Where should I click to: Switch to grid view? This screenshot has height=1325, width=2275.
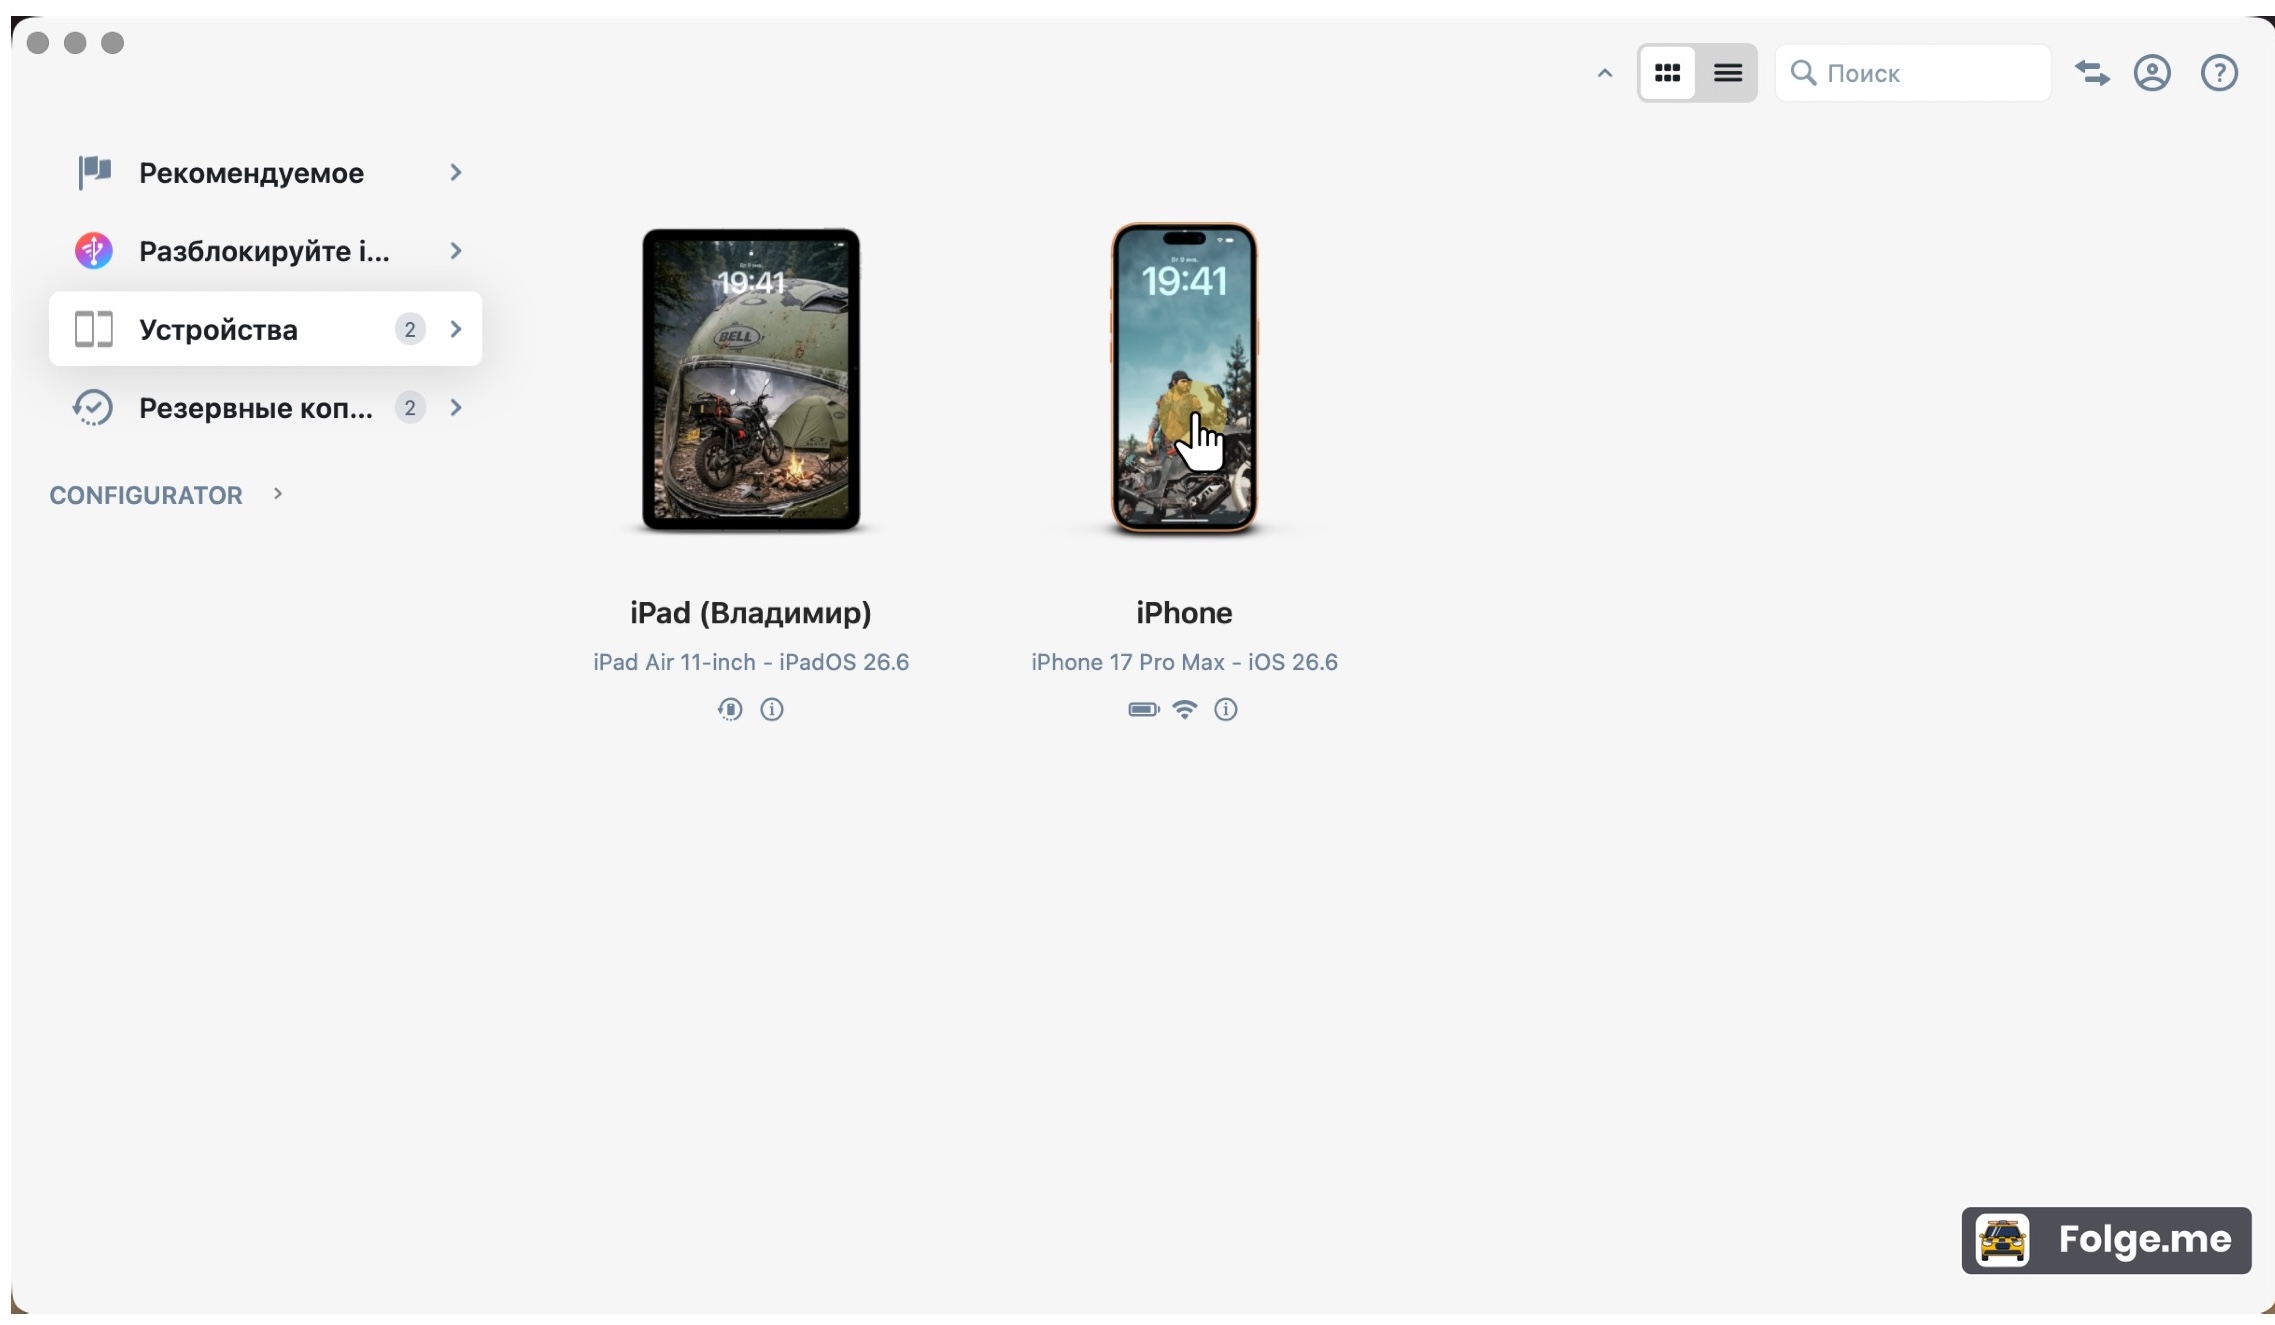(1667, 73)
